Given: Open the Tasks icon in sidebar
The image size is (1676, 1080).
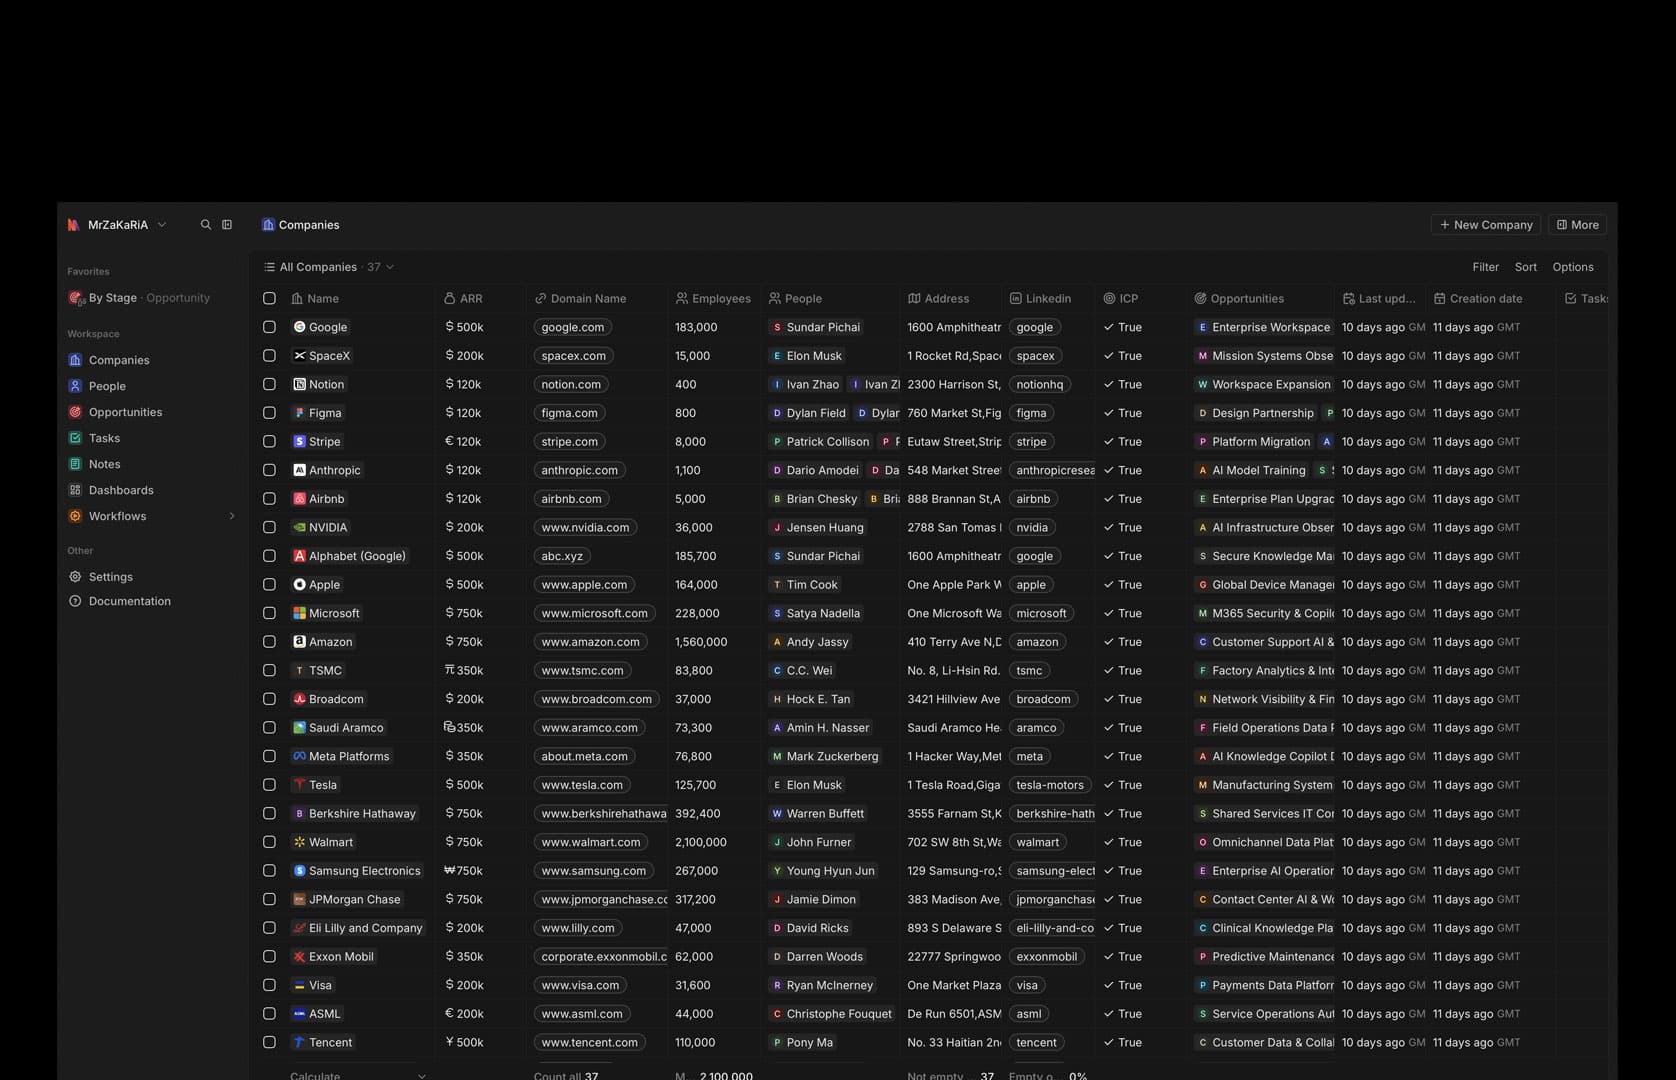Looking at the screenshot, I should point(75,438).
